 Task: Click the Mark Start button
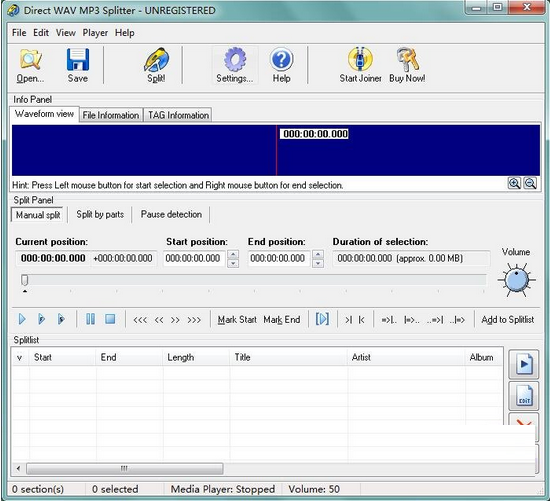(x=237, y=320)
